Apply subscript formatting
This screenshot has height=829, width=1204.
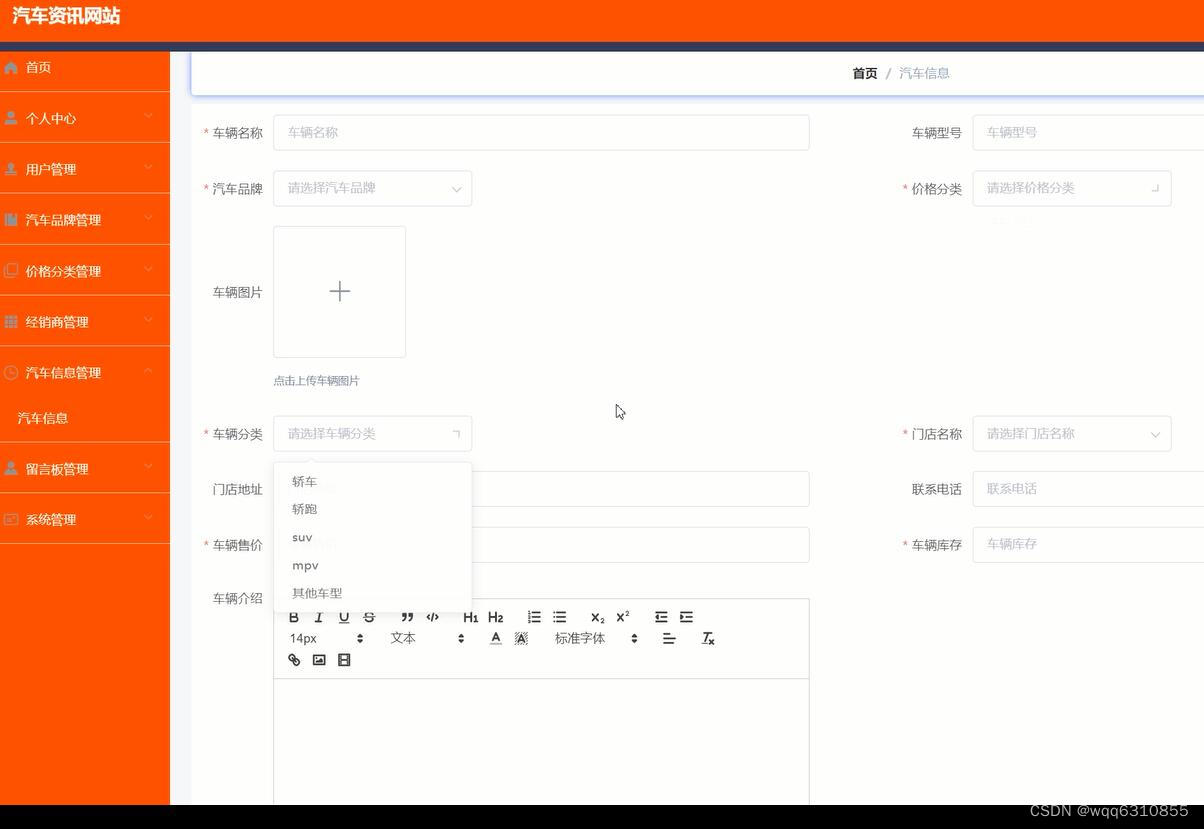pyautogui.click(x=597, y=617)
